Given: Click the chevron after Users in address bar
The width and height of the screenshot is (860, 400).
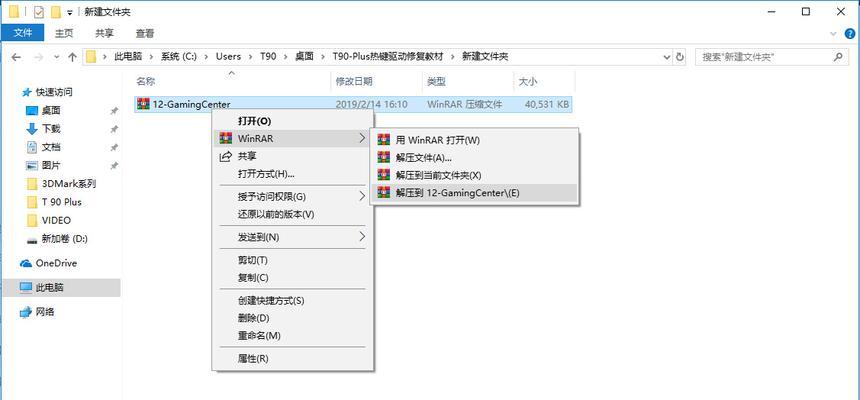Looking at the screenshot, I should pos(250,57).
